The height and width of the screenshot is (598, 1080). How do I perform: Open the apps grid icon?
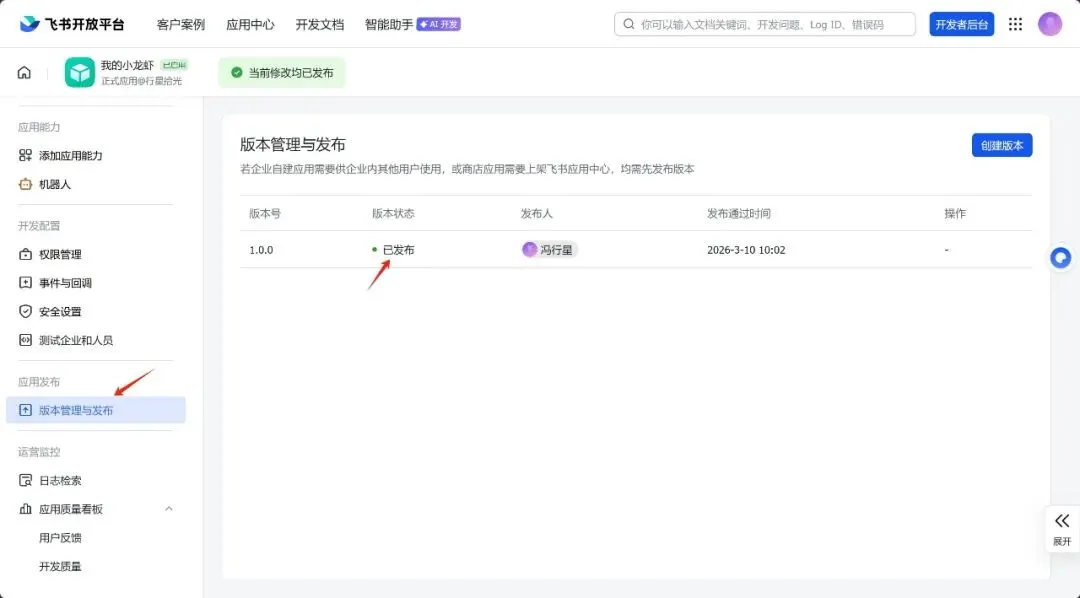1015,24
